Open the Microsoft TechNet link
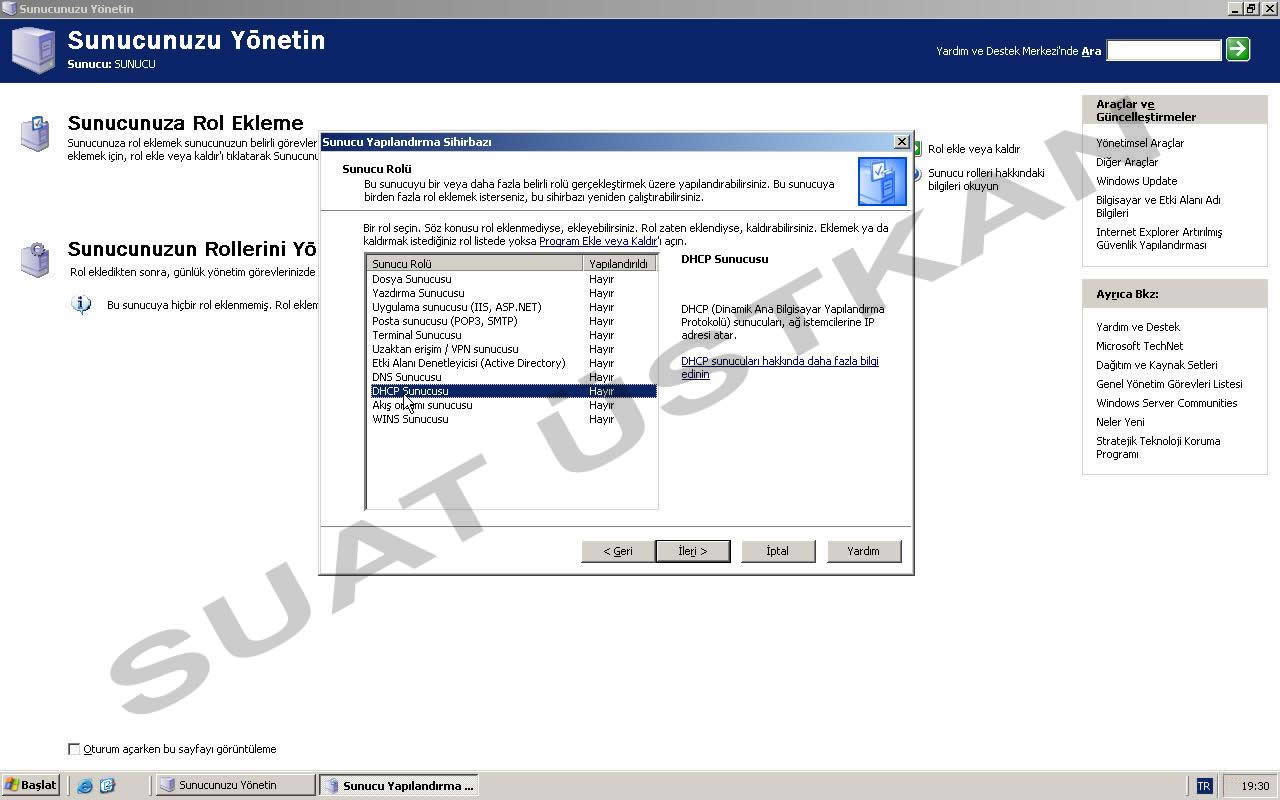1280x800 pixels. (1139, 346)
